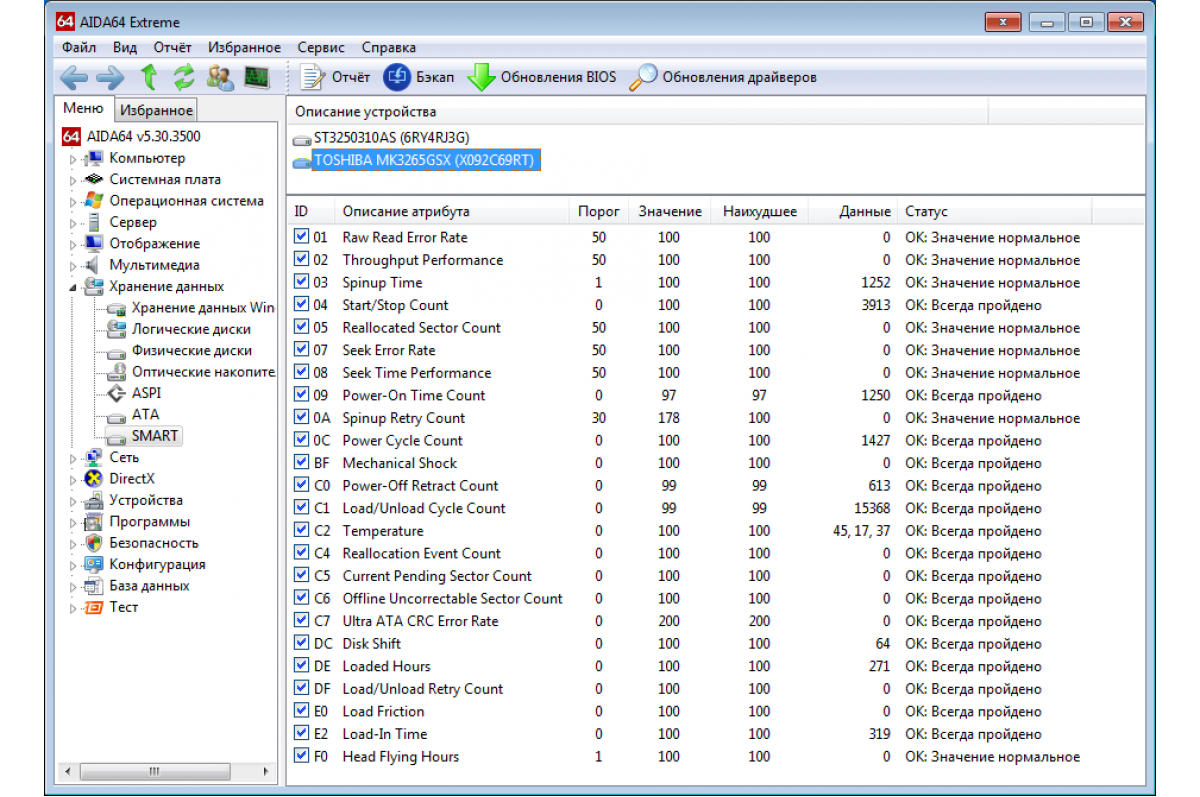Go up one level with green arrow
Screen dimensions: 1200x797
[x=148, y=77]
